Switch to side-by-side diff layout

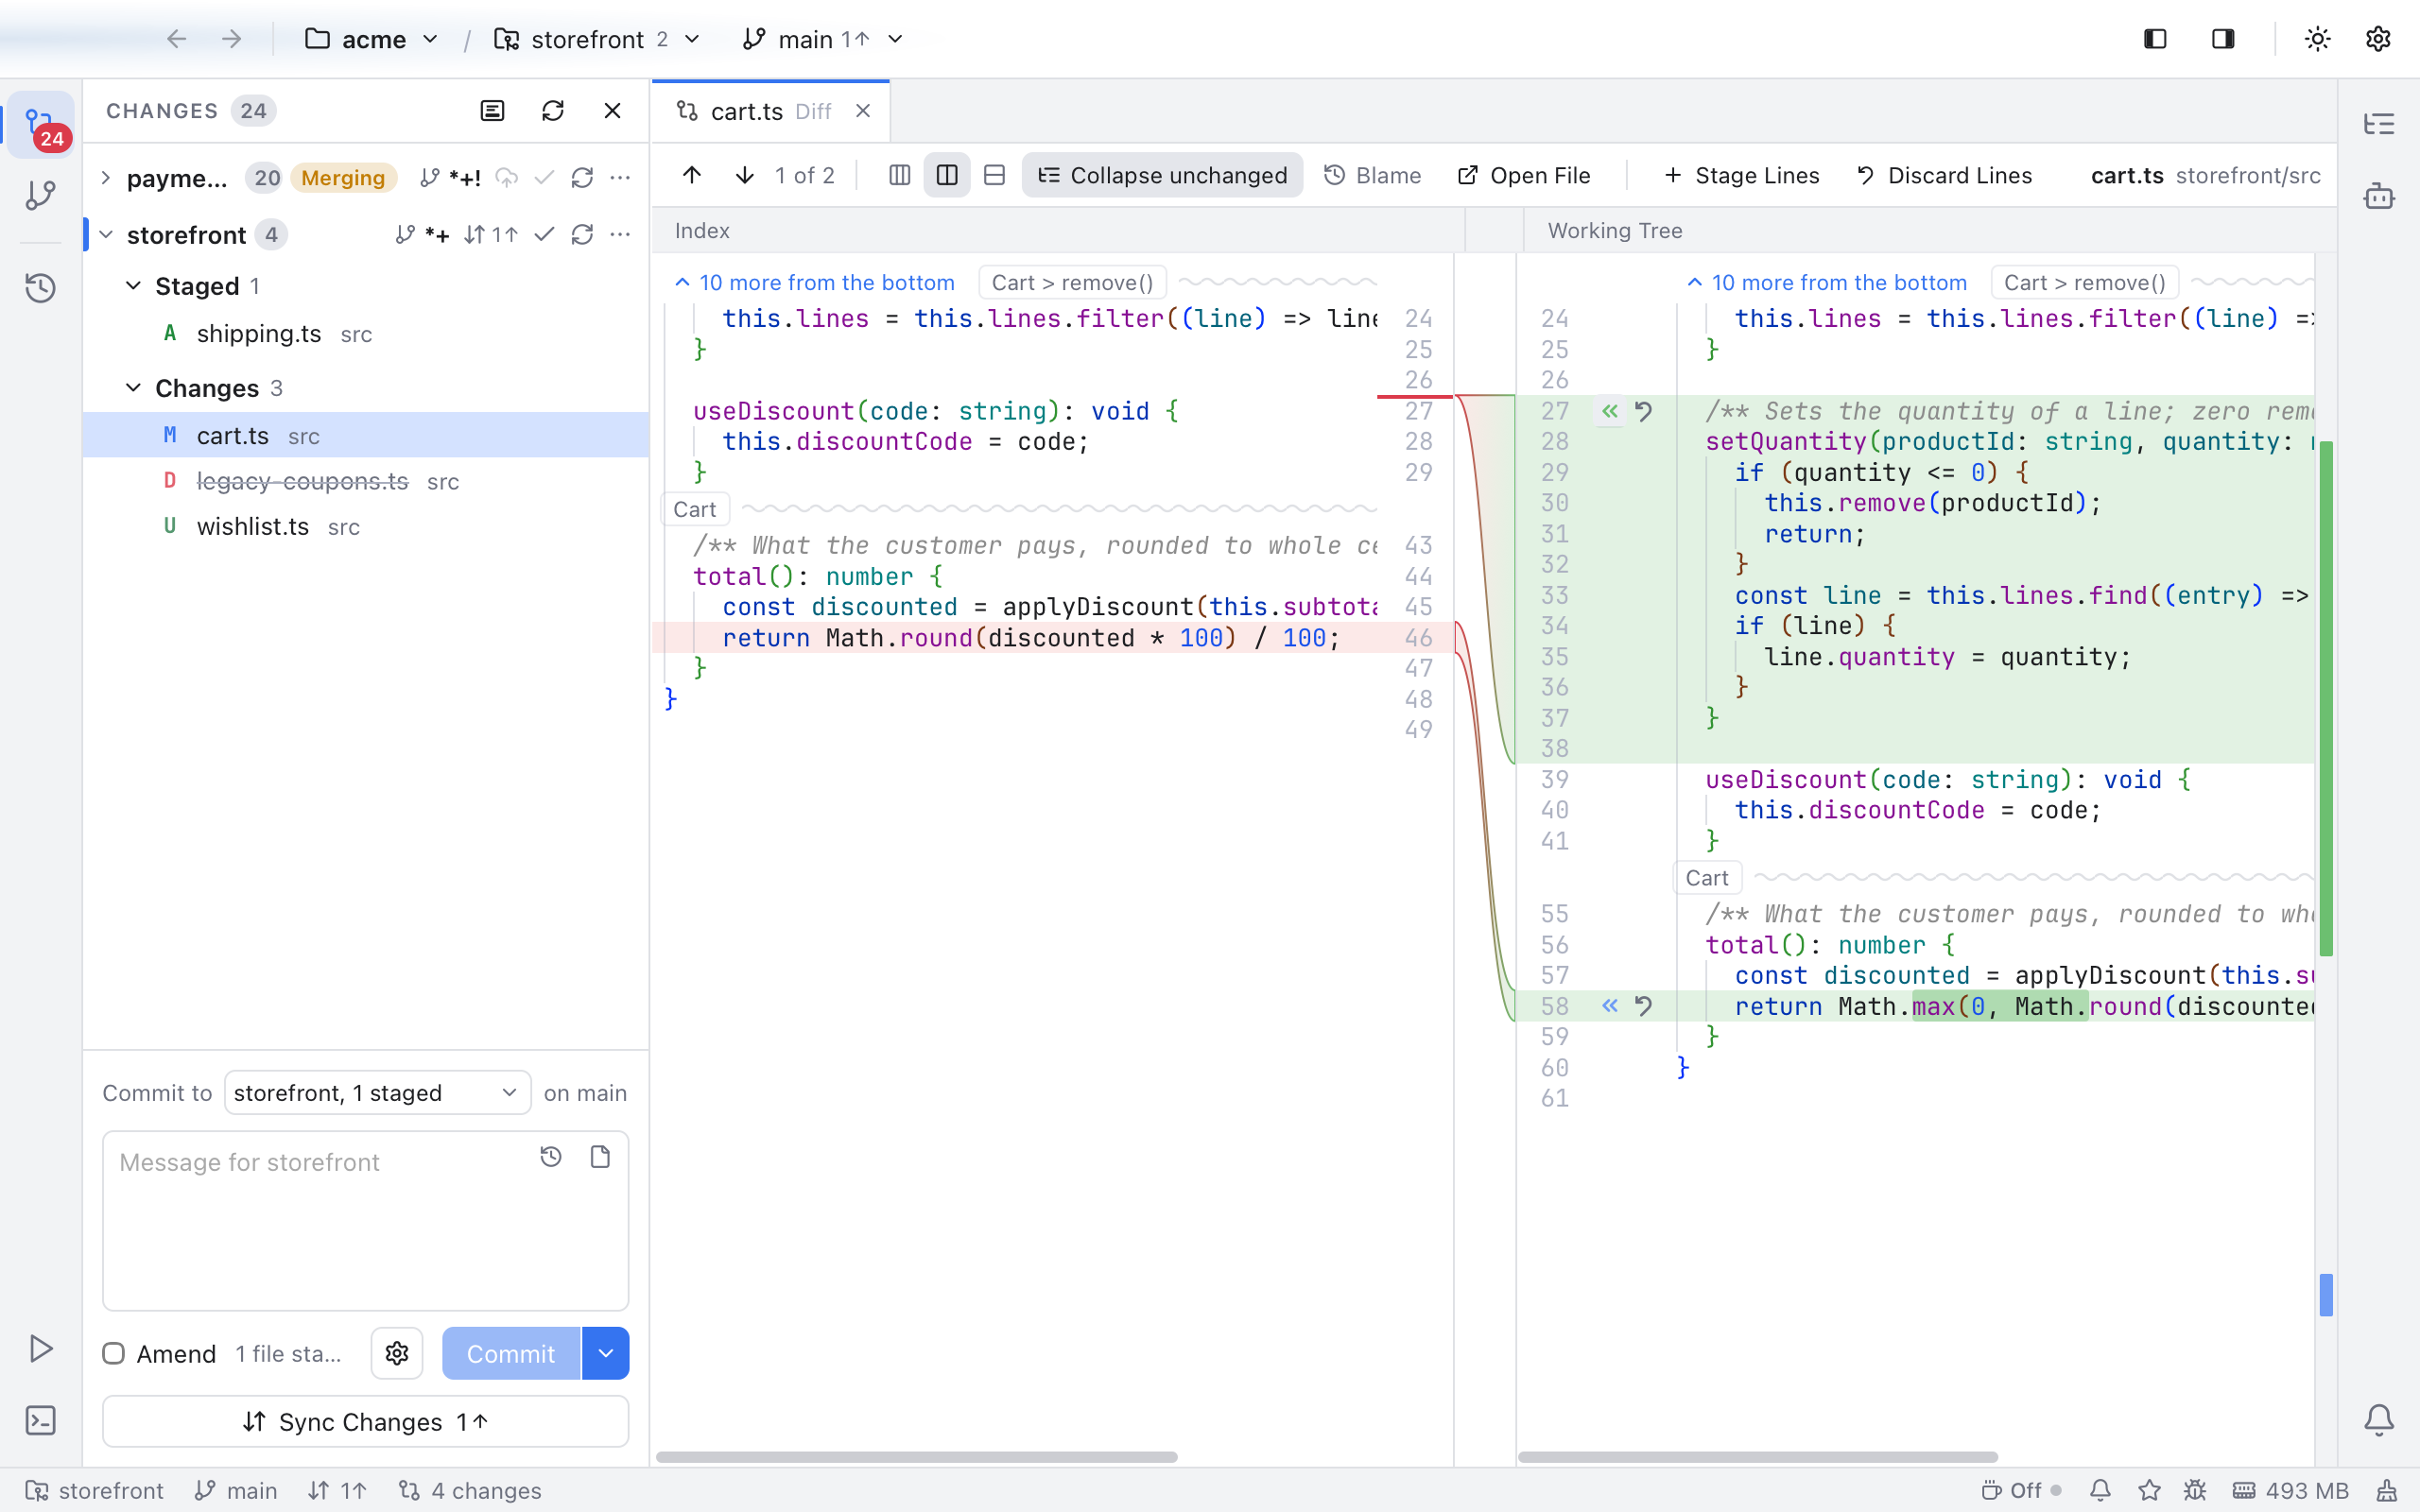click(x=947, y=175)
